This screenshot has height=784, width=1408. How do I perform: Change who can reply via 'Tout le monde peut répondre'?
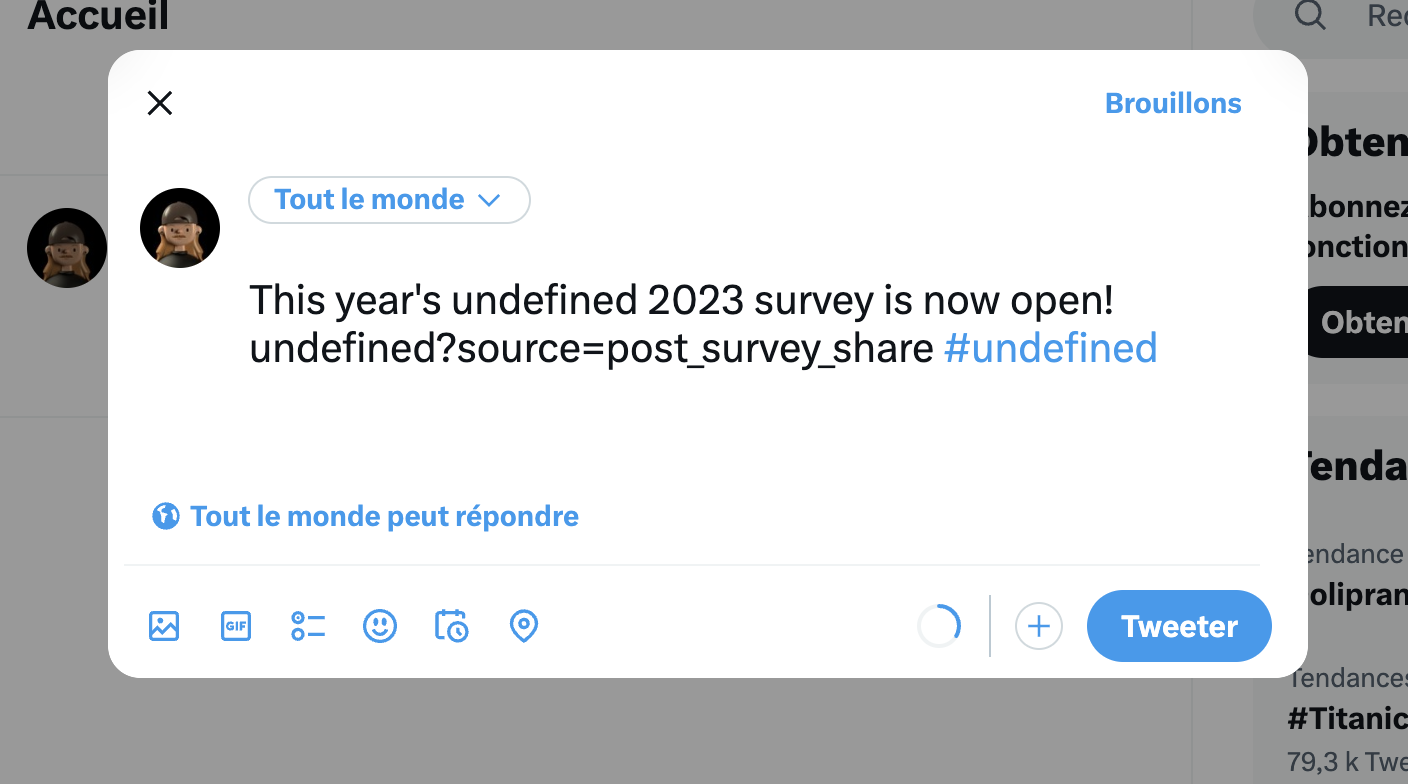[385, 515]
